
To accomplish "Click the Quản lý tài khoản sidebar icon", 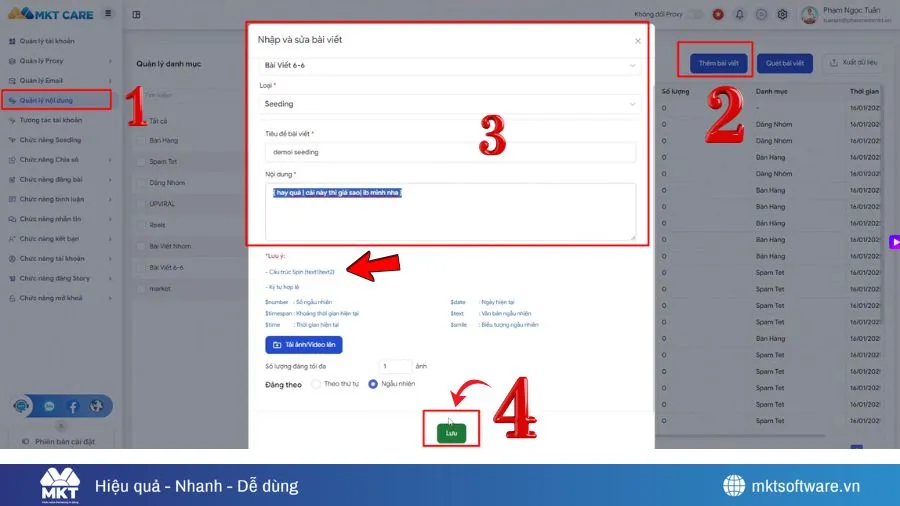I will (x=12, y=41).
